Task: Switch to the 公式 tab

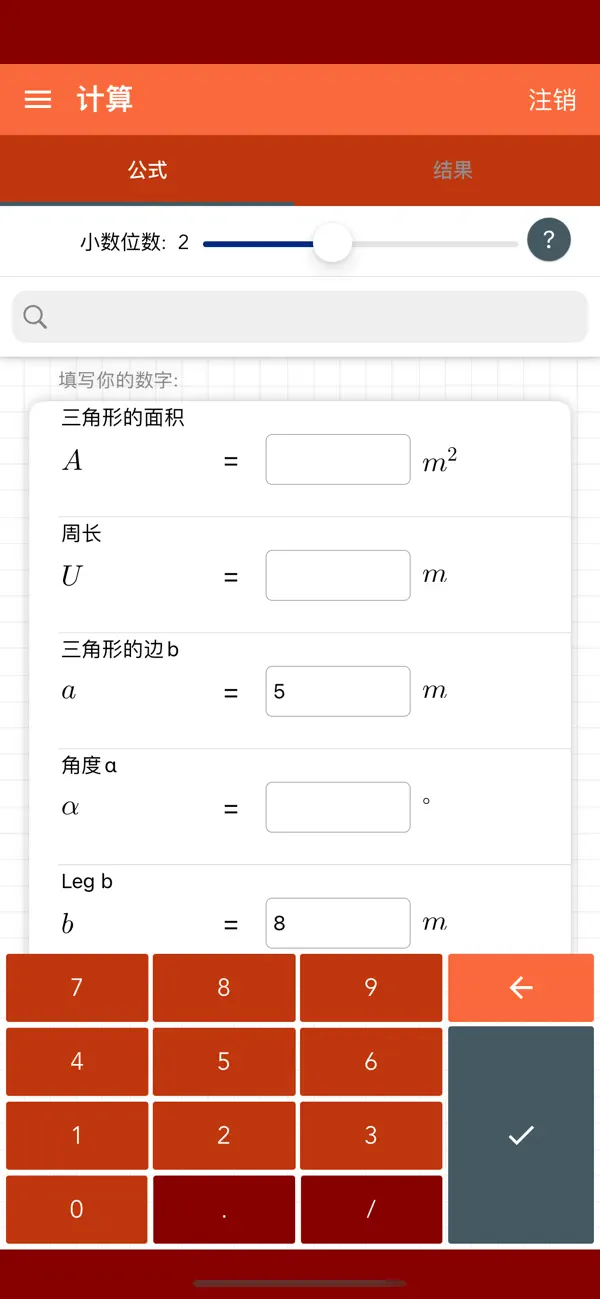Action: pos(148,170)
